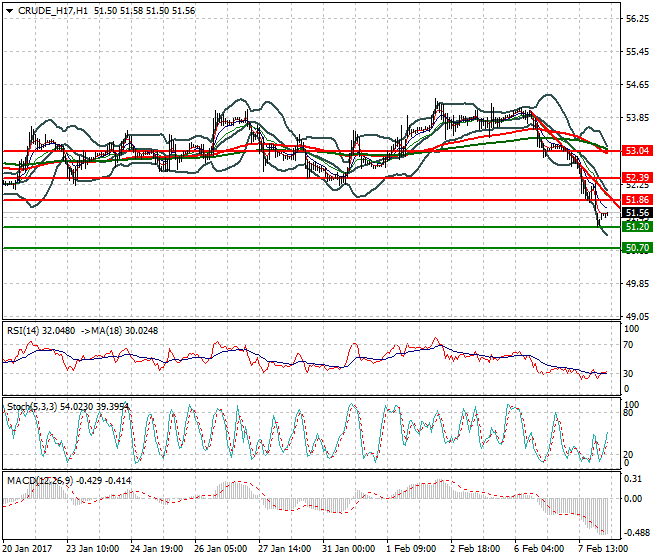Click the green 50.70 support label
Viewport: 660px width, 560px height.
pos(637,247)
